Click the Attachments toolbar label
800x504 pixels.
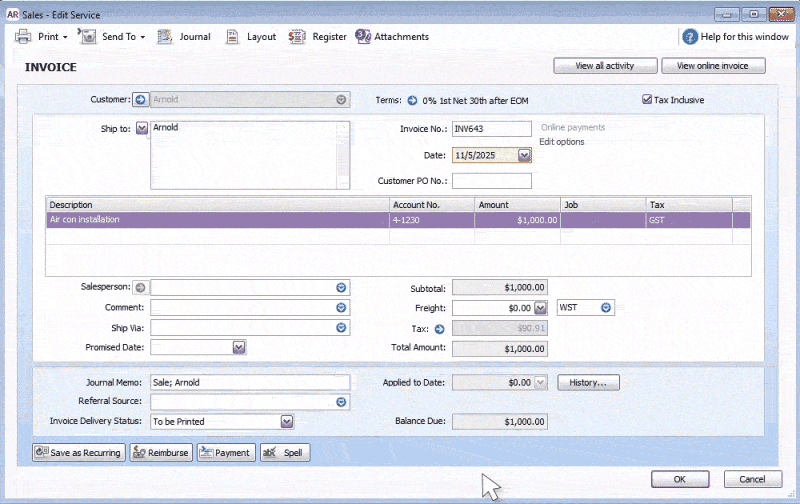pos(402,37)
